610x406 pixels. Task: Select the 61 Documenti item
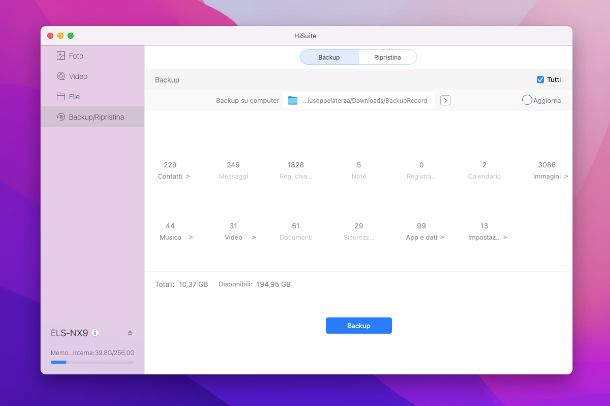296,231
